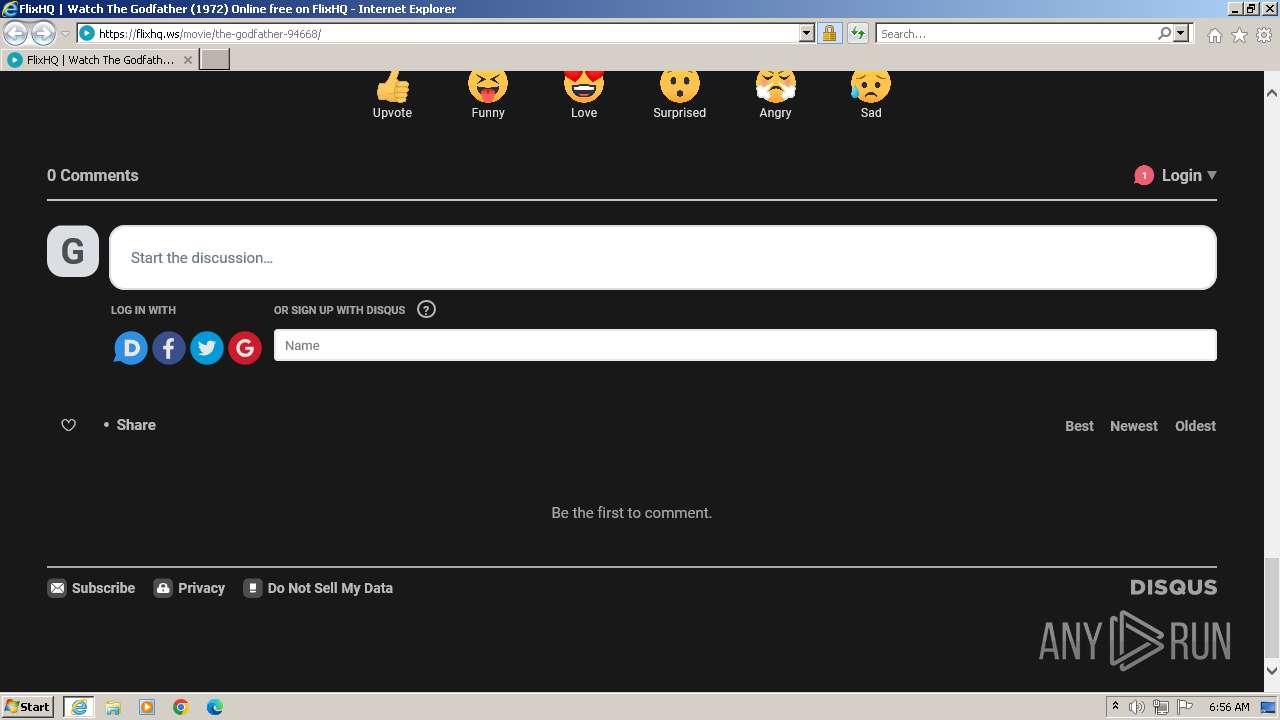The width and height of the screenshot is (1280, 720).
Task: Log in with Google icon
Action: click(245, 348)
